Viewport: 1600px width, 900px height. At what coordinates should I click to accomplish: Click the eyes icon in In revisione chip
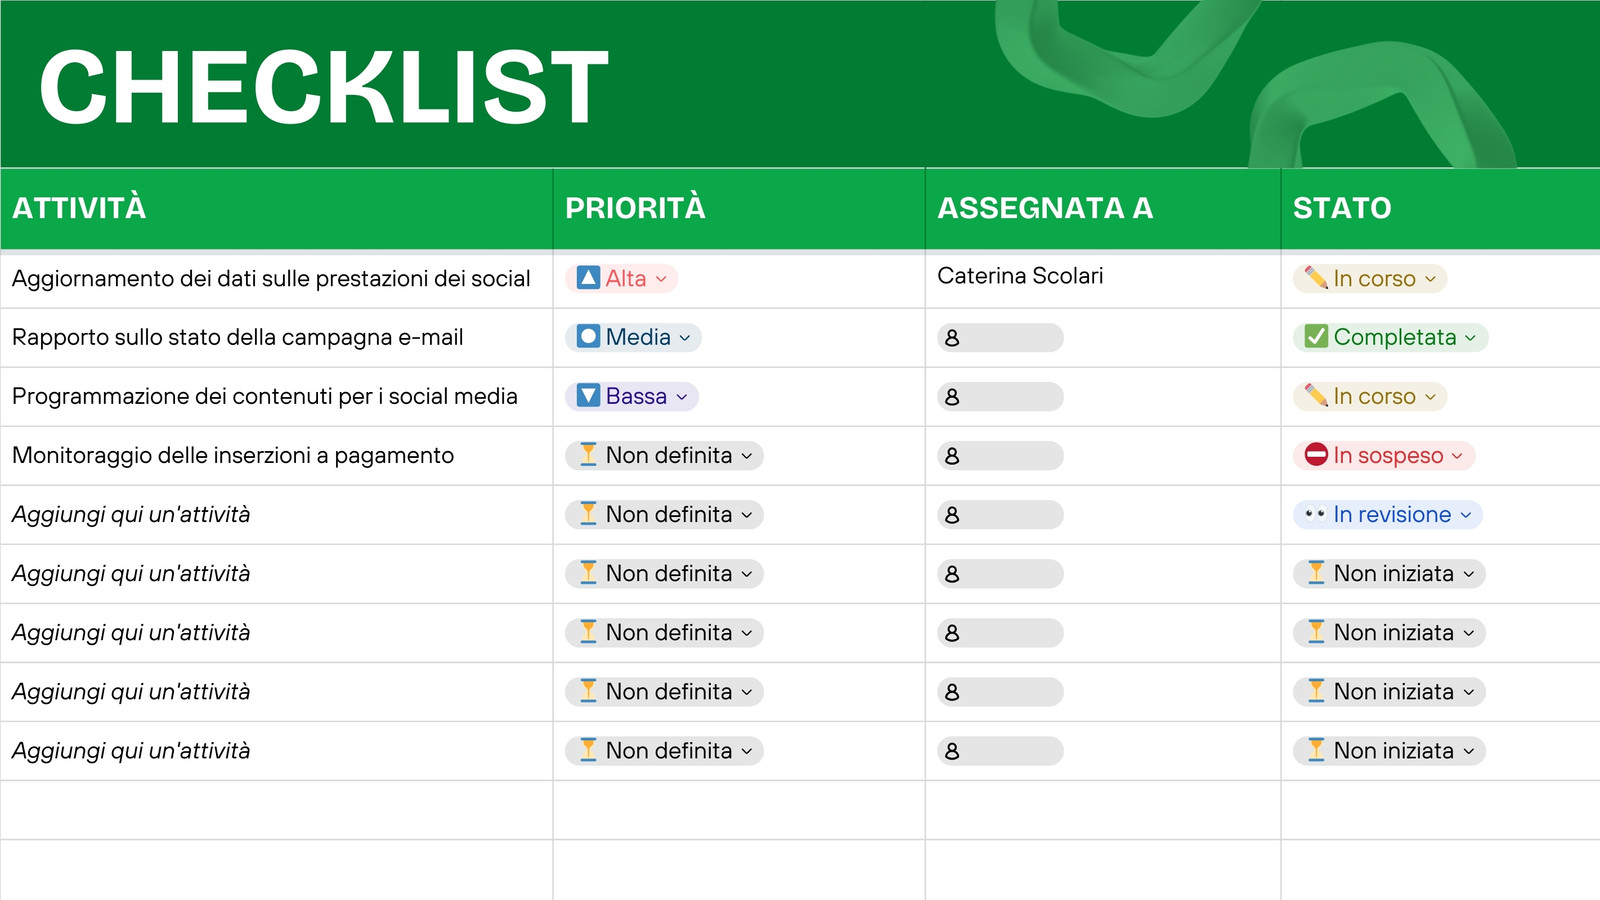click(1316, 514)
